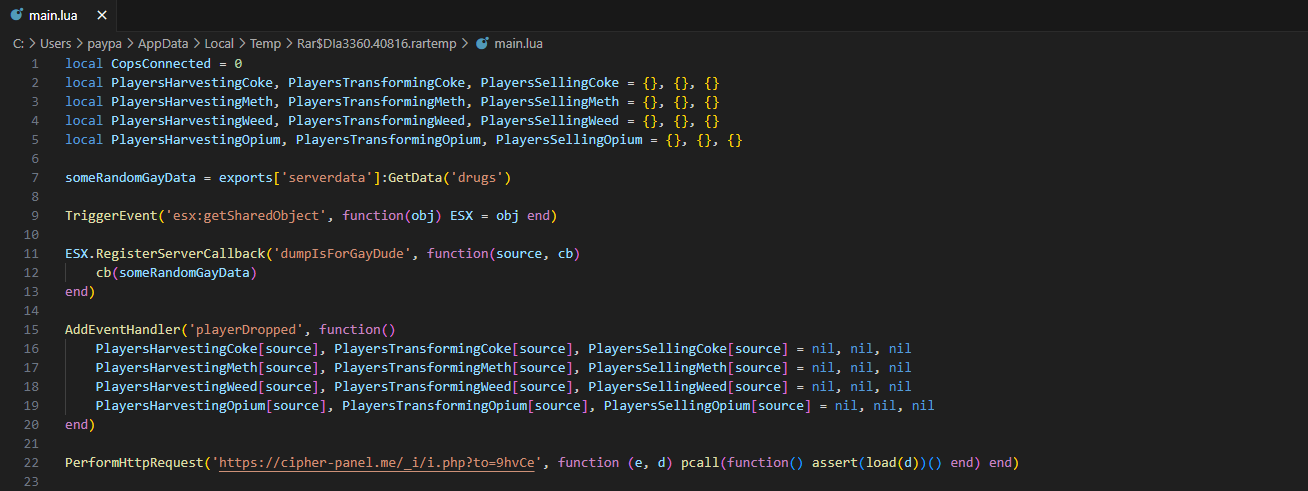This screenshot has height=491, width=1308.
Task: Click the Lua file icon in the tab
Action: point(18,17)
